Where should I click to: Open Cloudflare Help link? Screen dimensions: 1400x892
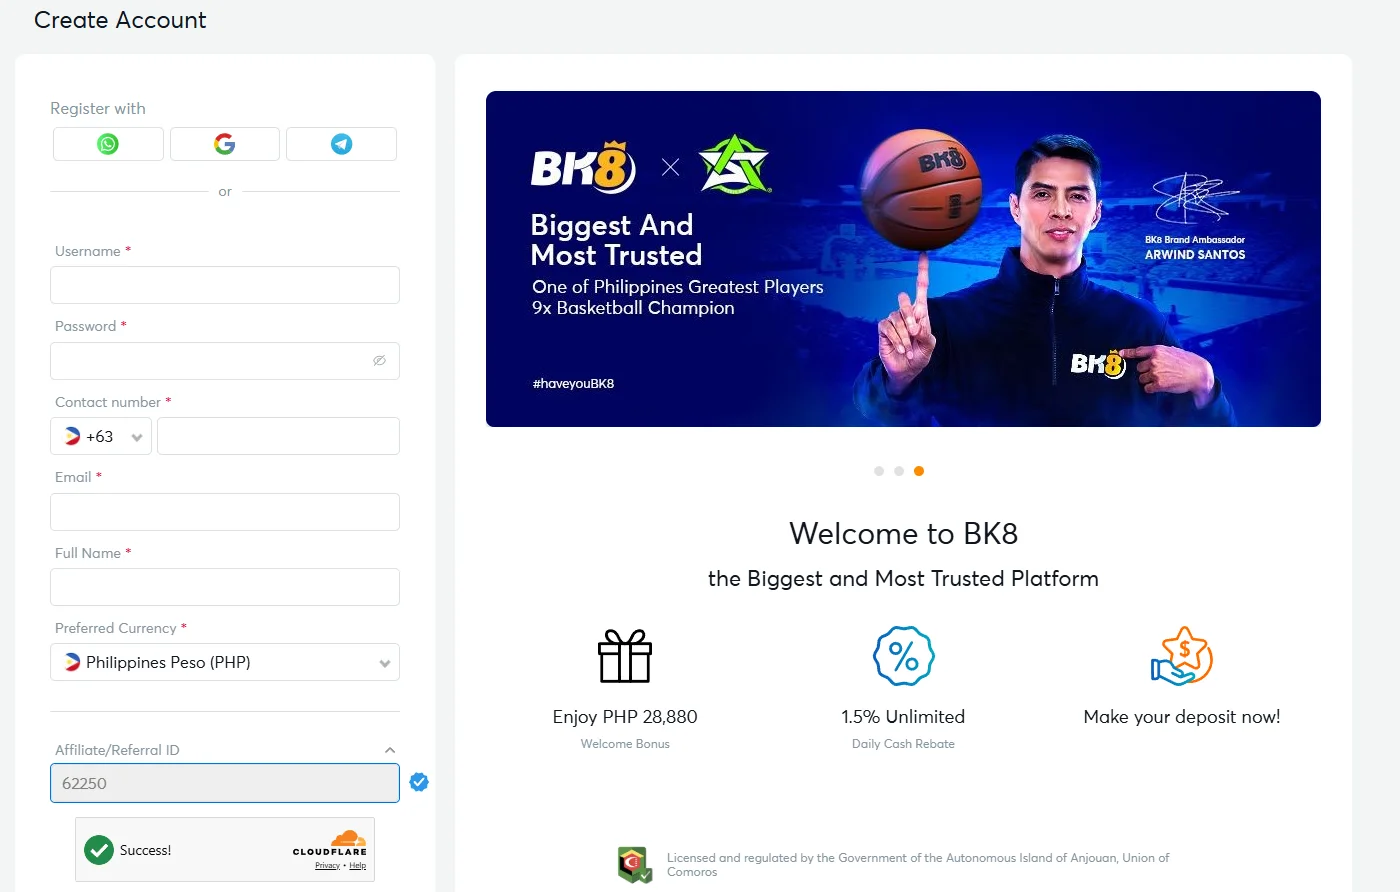pyautogui.click(x=358, y=866)
